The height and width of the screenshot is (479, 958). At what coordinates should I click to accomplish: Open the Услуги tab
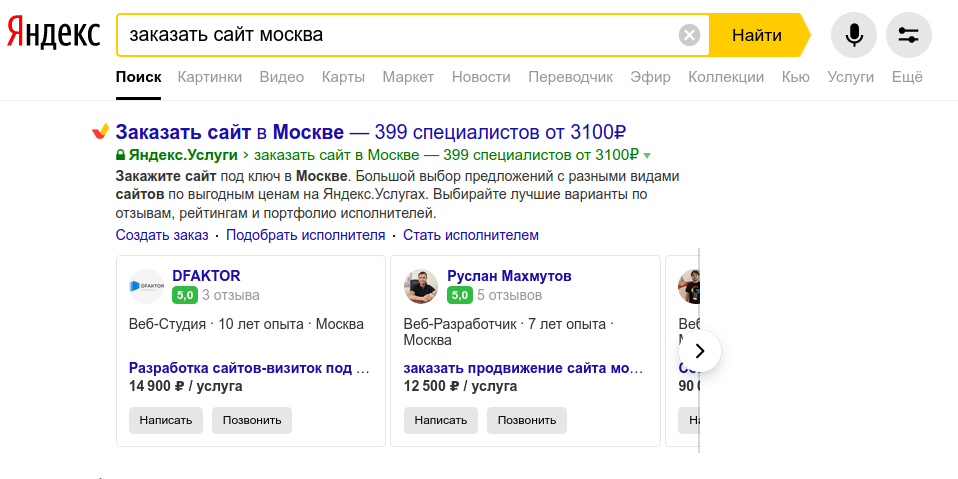click(x=850, y=77)
